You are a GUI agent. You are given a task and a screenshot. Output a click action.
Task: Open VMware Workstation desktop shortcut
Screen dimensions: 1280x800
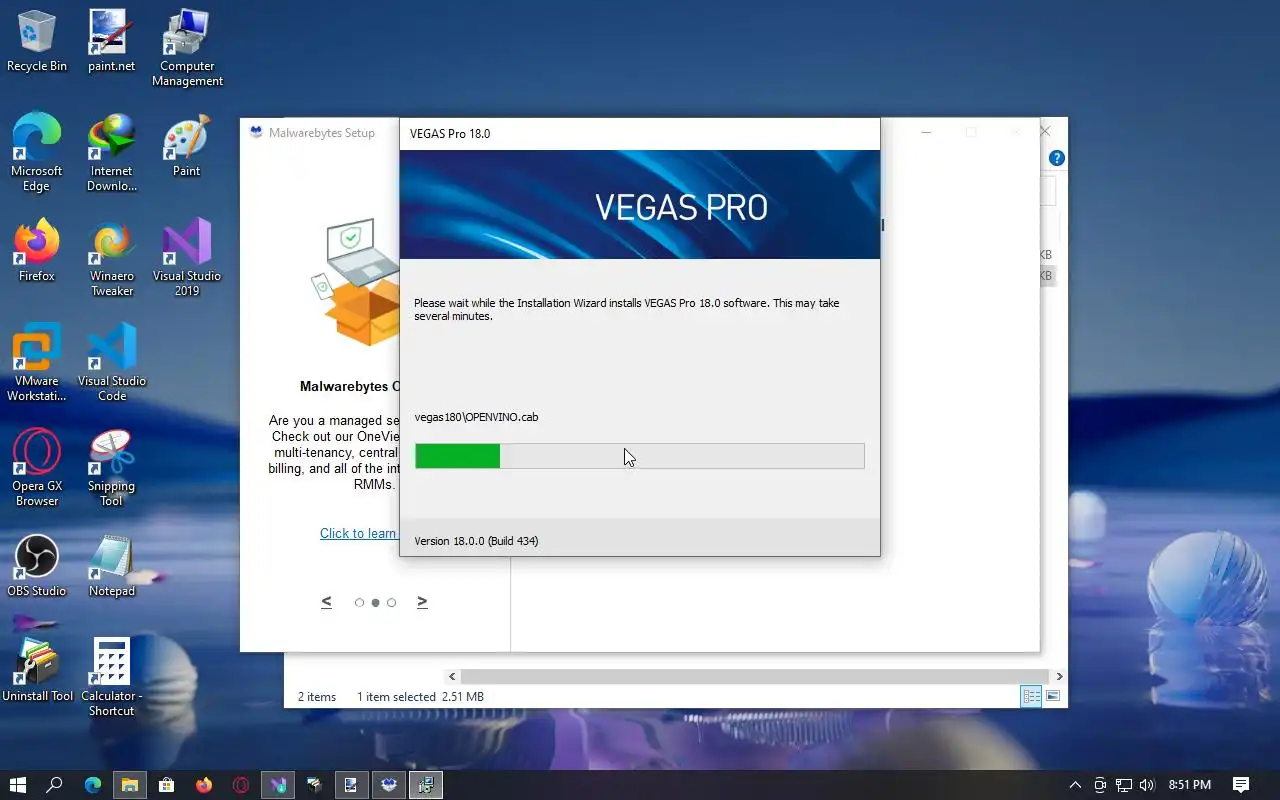tap(37, 363)
